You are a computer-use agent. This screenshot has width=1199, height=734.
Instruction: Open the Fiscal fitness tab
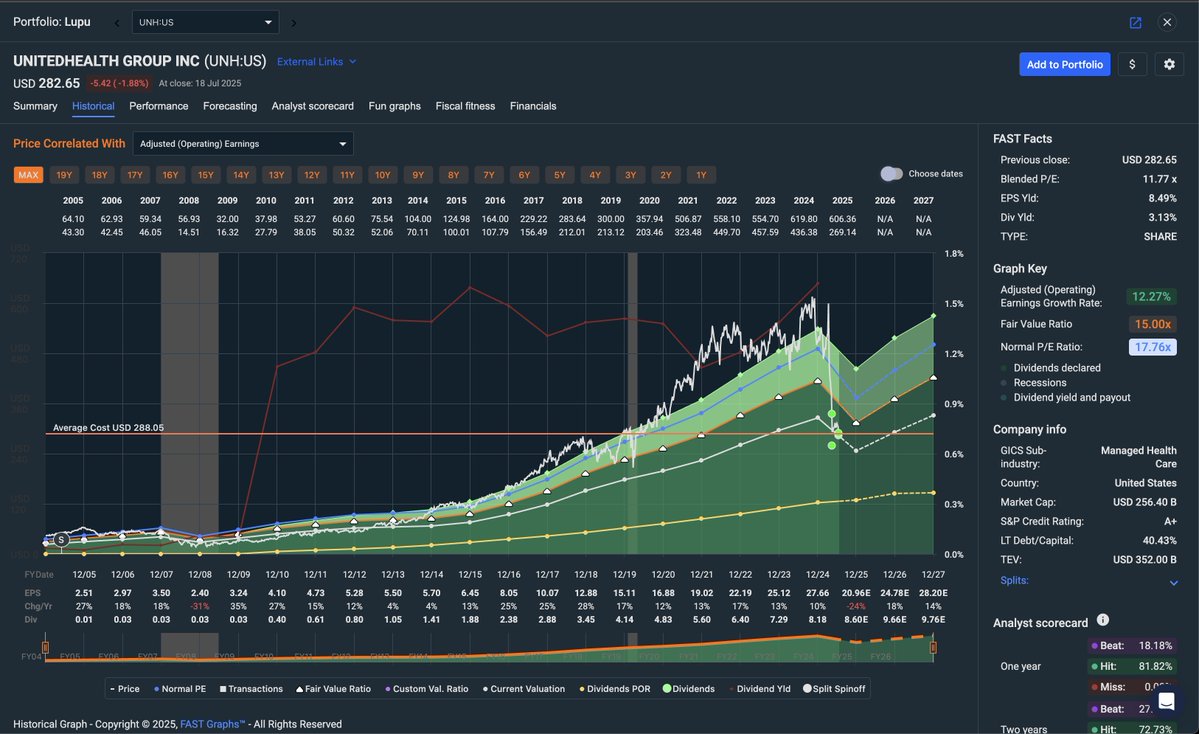[x=465, y=106]
